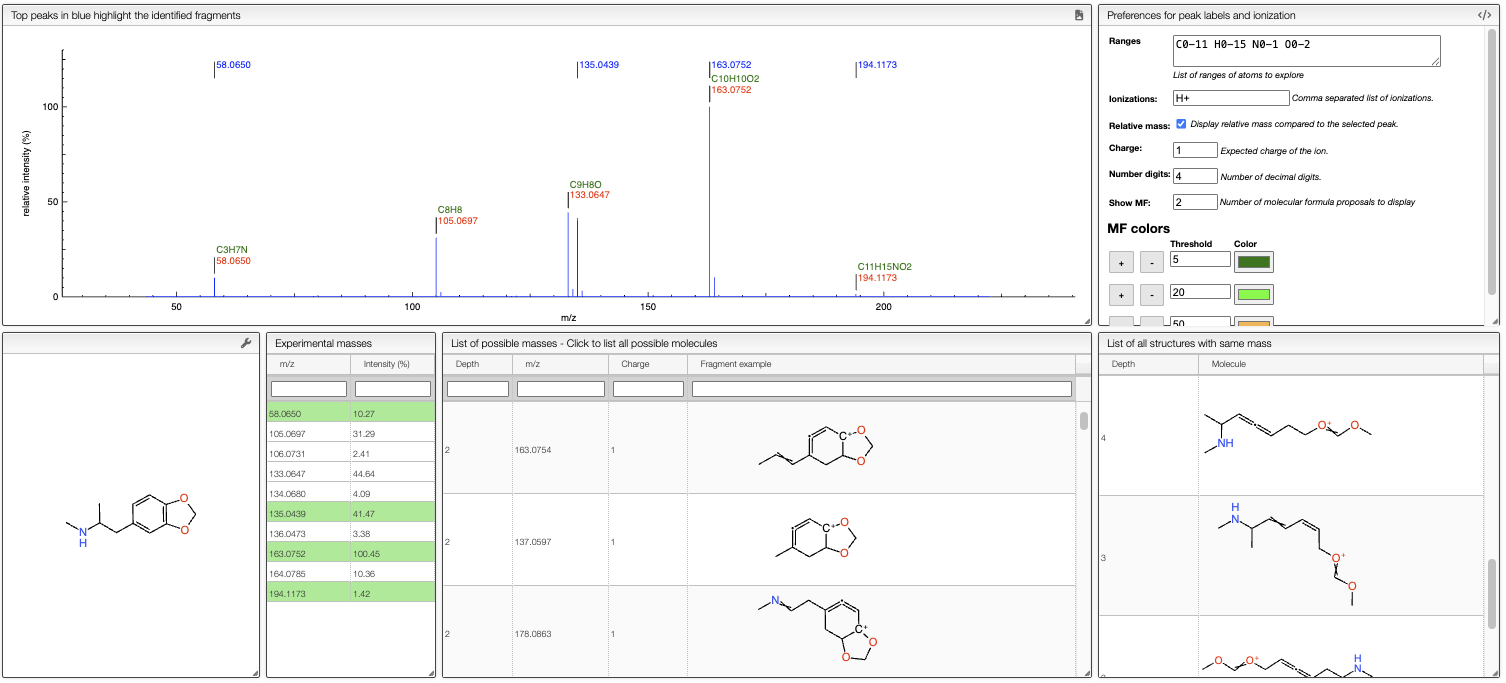This screenshot has height=683, width=1506.
Task: Click the possible masses list scrollbar
Action: pos(1083,420)
